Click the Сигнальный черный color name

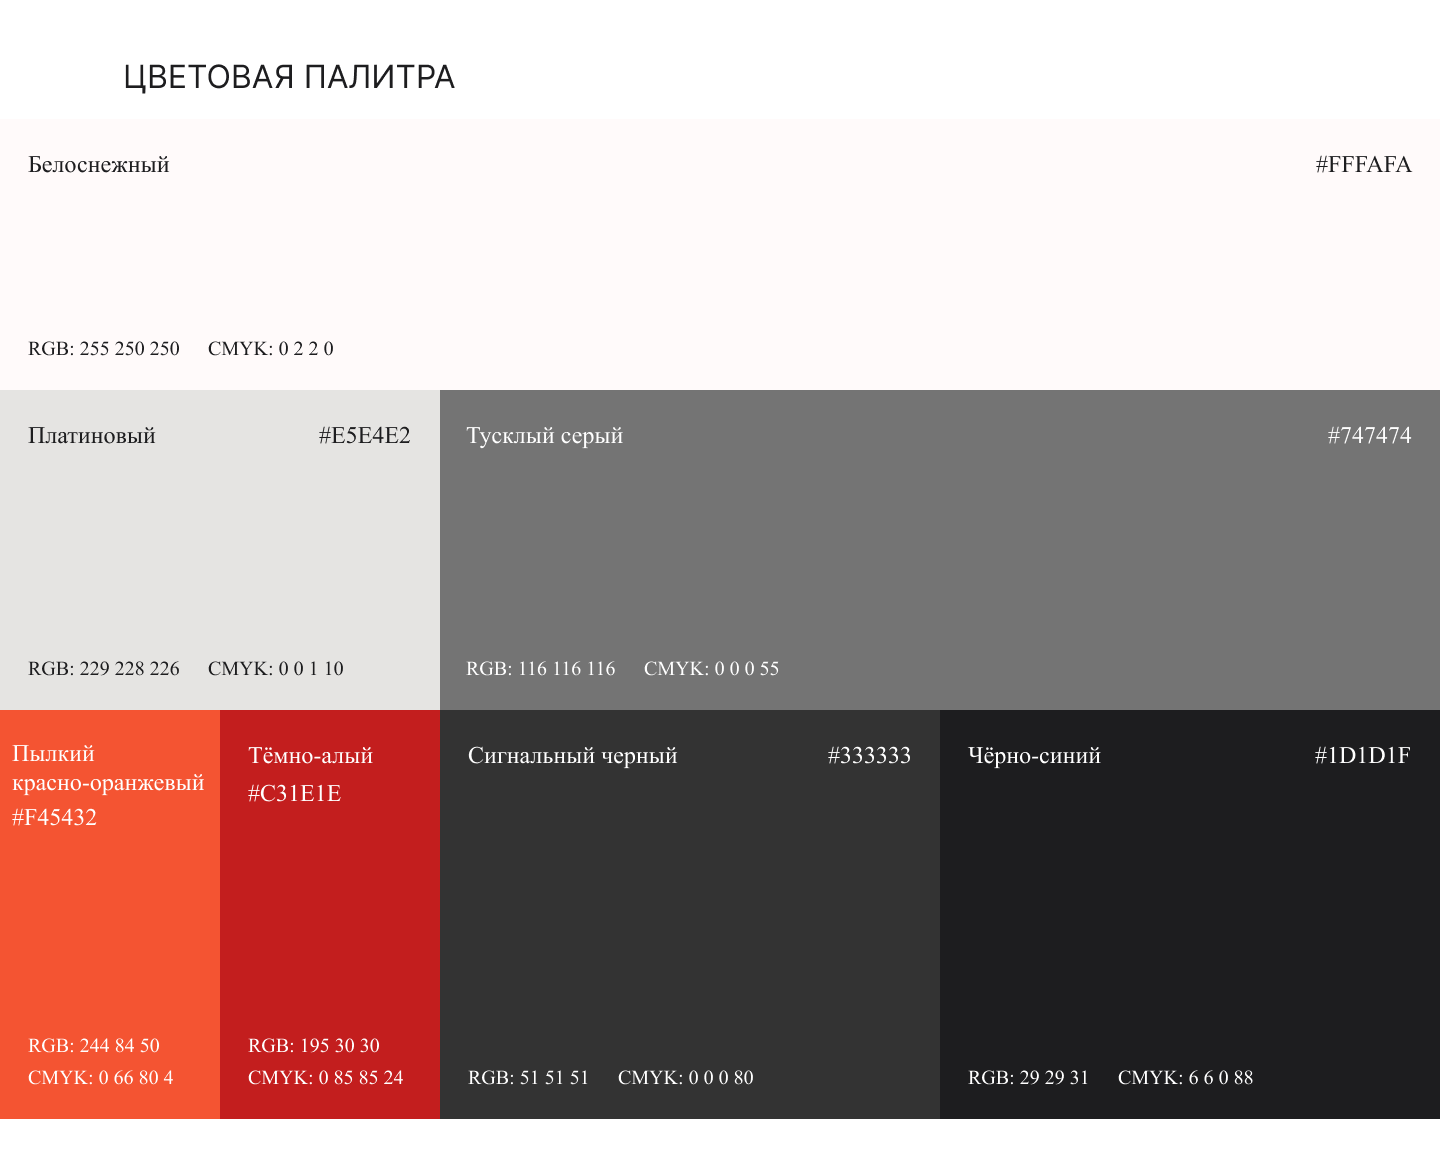coord(572,756)
